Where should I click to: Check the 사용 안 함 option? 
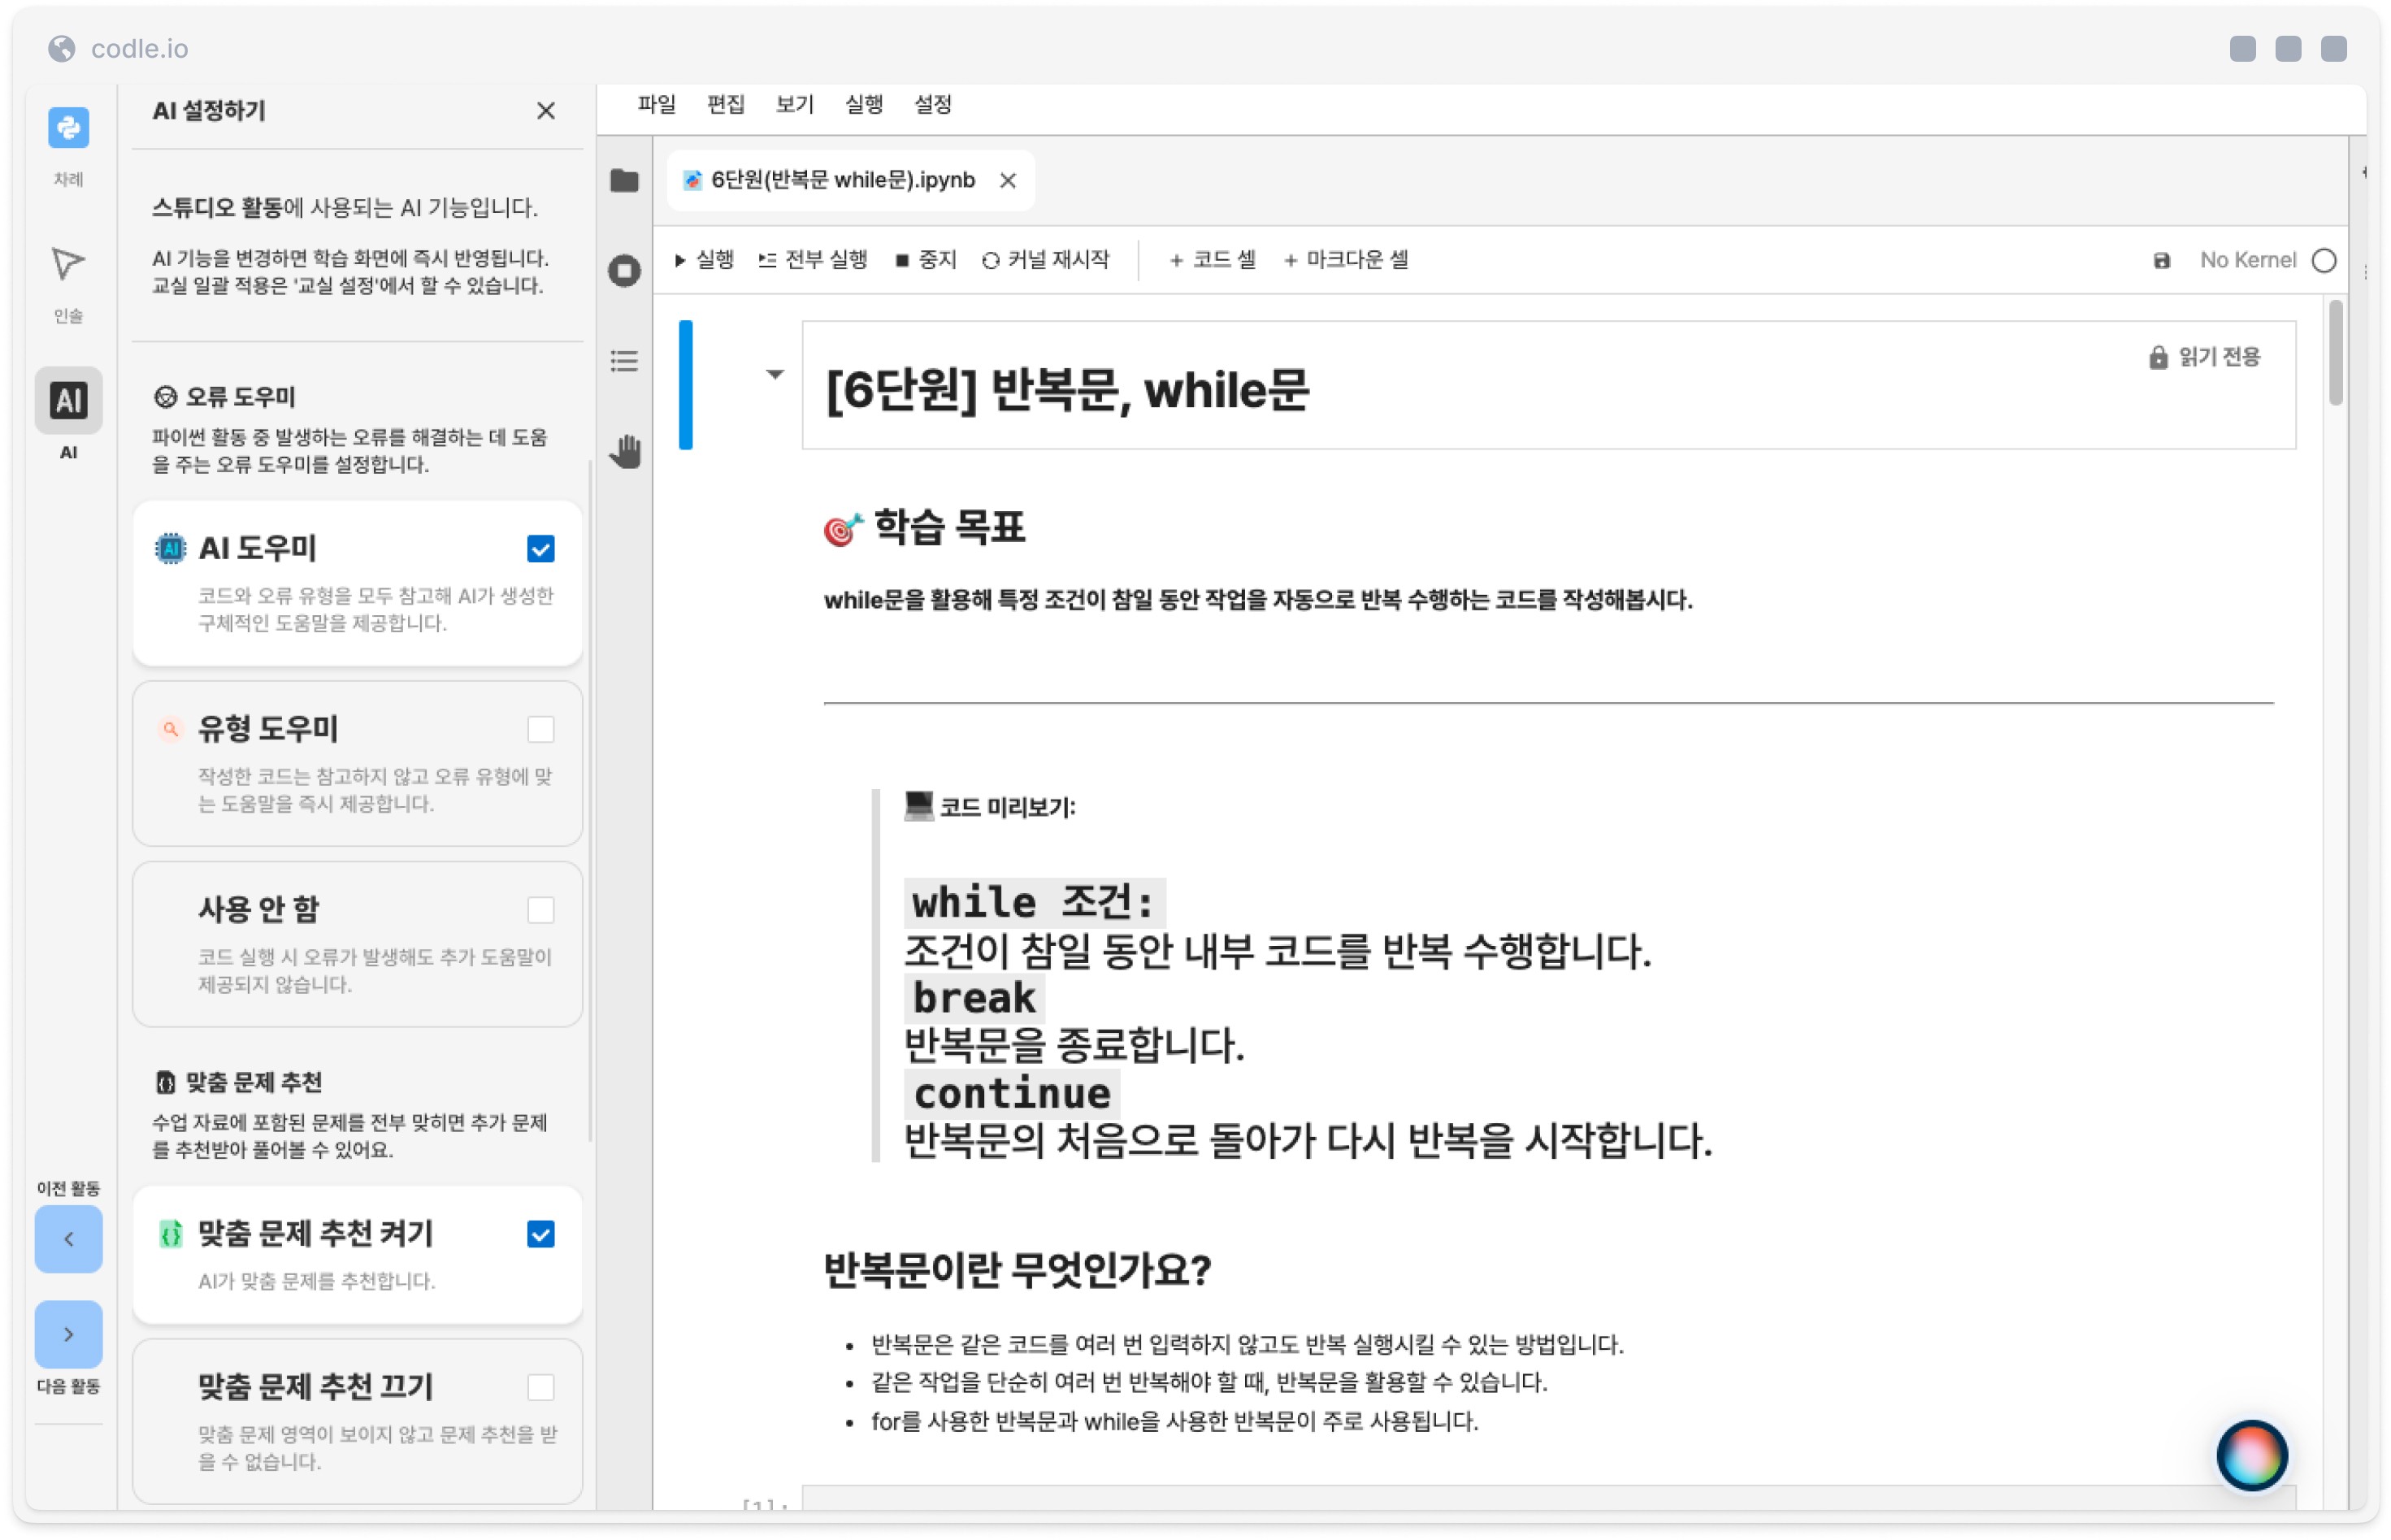pos(541,910)
